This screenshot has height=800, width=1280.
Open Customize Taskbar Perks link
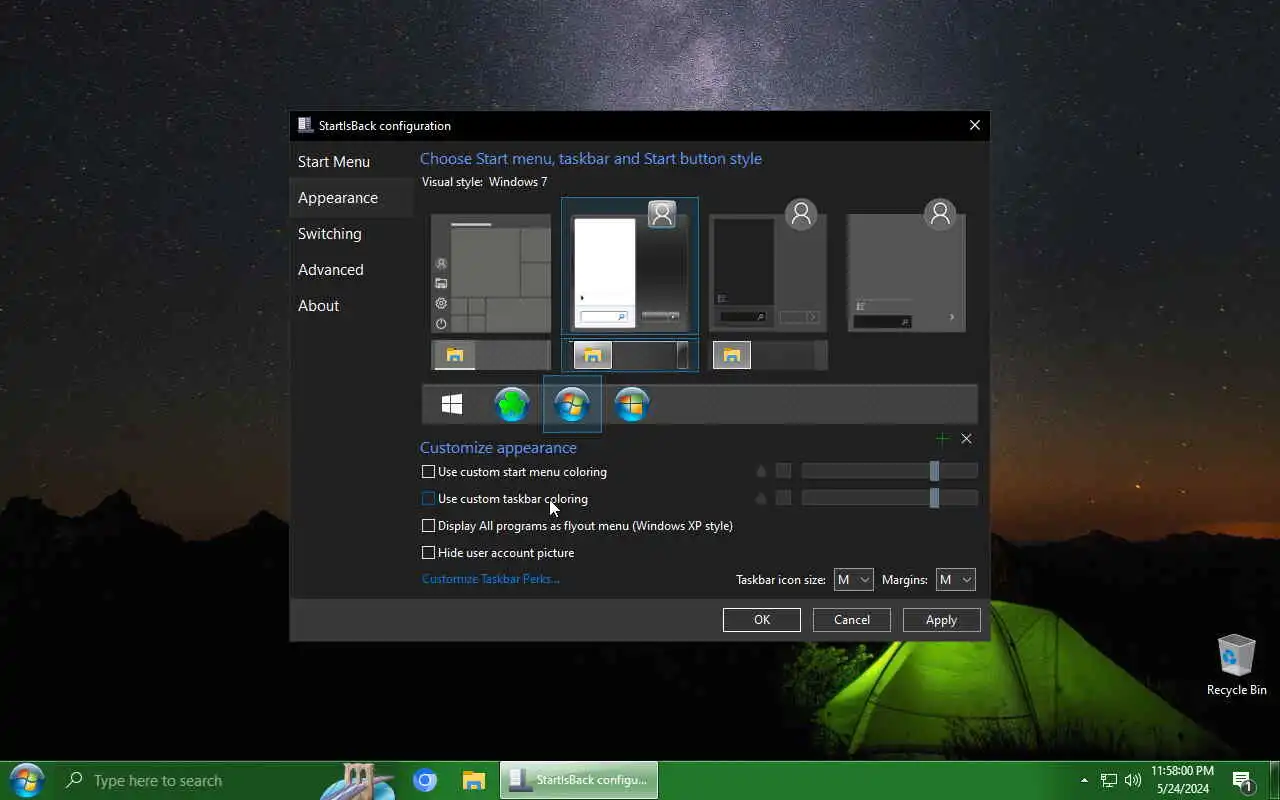[x=491, y=579]
